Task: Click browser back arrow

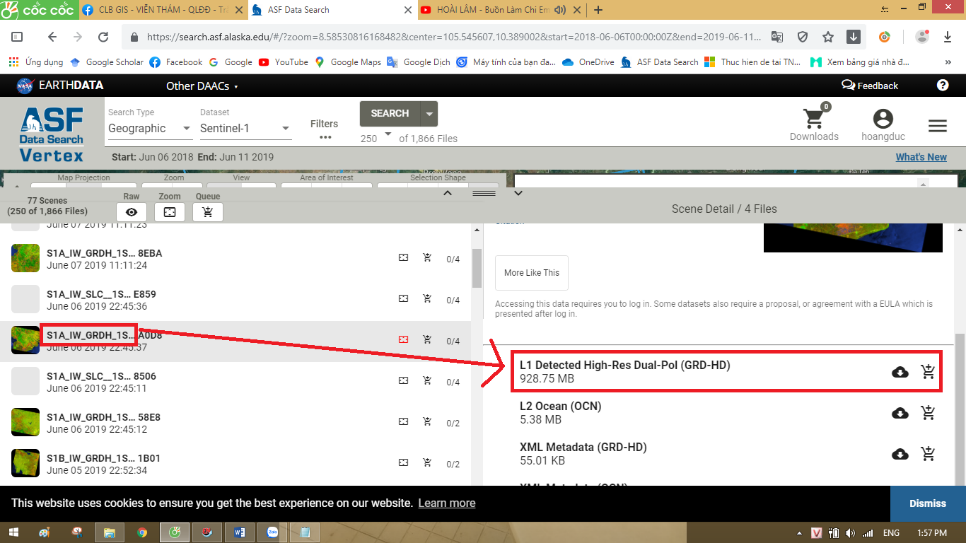Action: coord(52,37)
